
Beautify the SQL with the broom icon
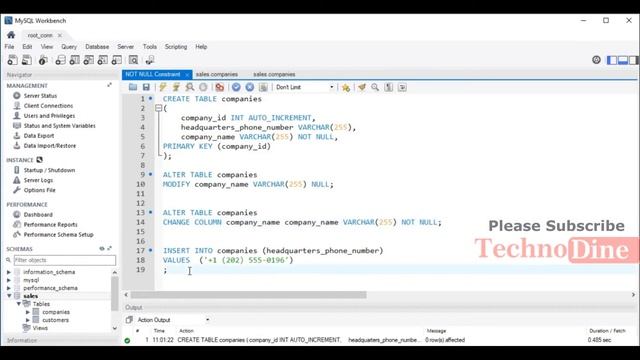tap(362, 87)
